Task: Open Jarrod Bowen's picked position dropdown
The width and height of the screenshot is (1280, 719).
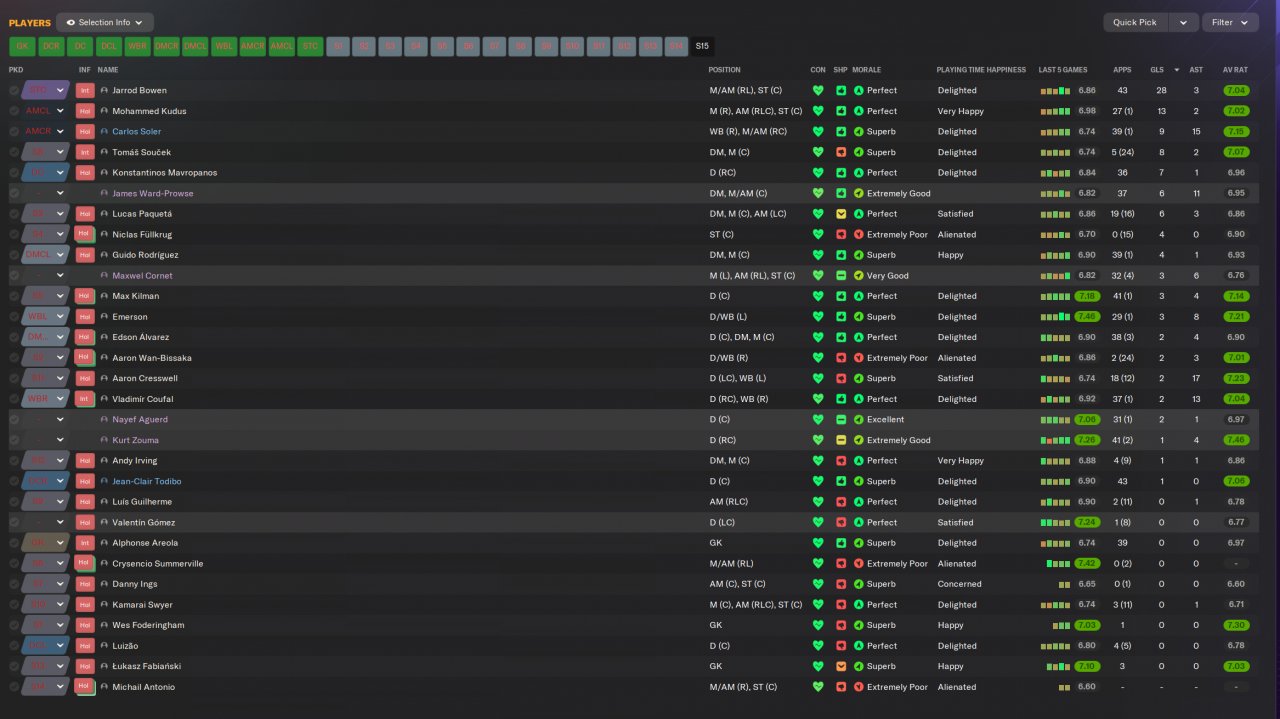Action: 46,90
